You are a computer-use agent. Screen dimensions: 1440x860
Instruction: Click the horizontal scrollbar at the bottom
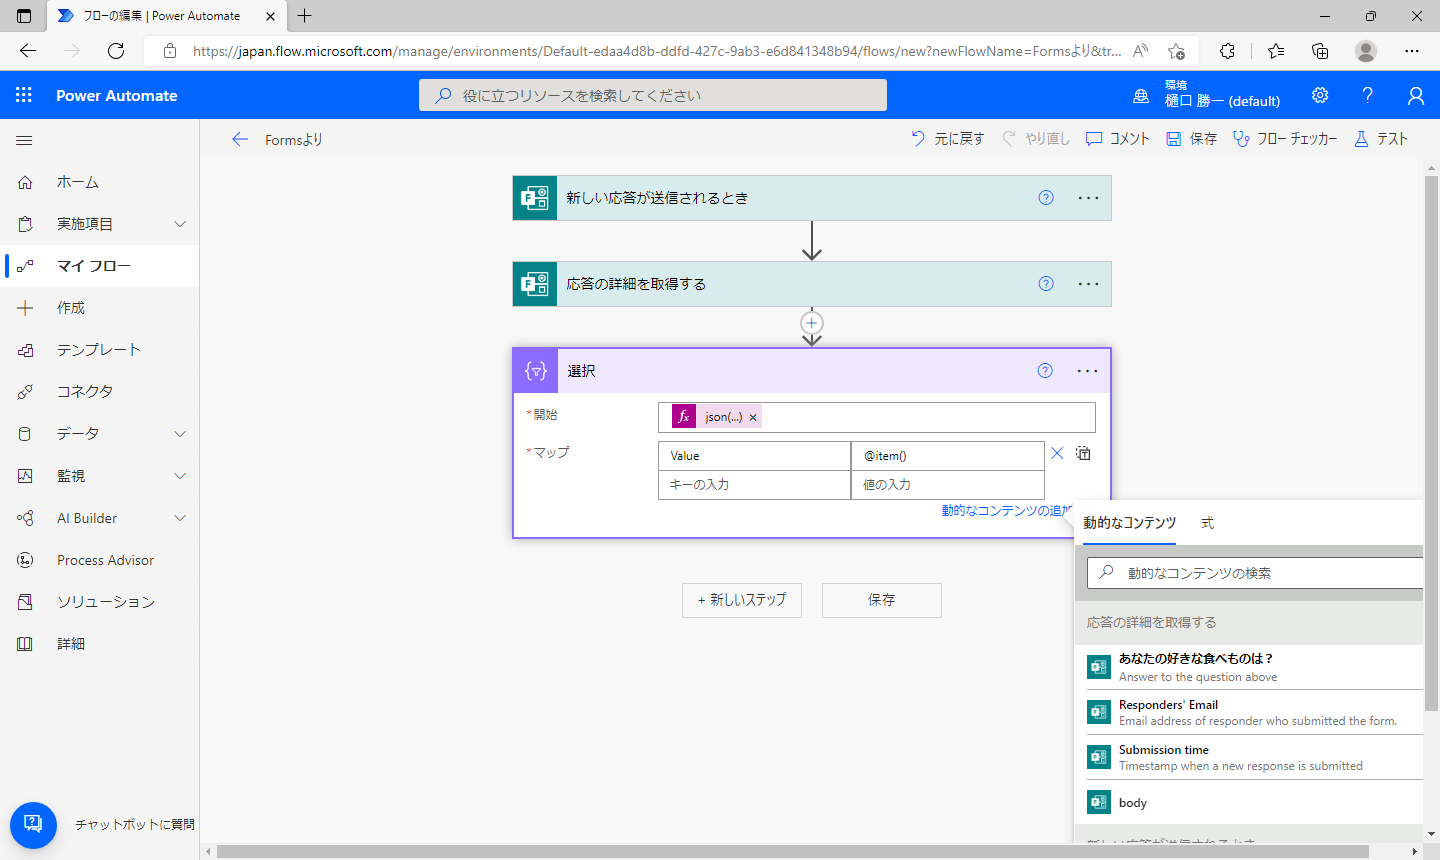point(791,852)
